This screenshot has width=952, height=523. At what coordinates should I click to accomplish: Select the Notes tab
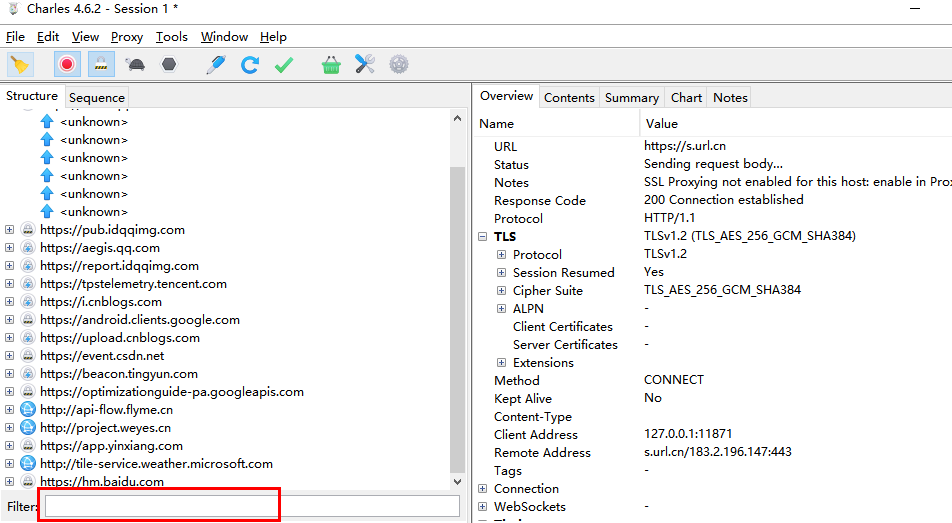pos(730,97)
